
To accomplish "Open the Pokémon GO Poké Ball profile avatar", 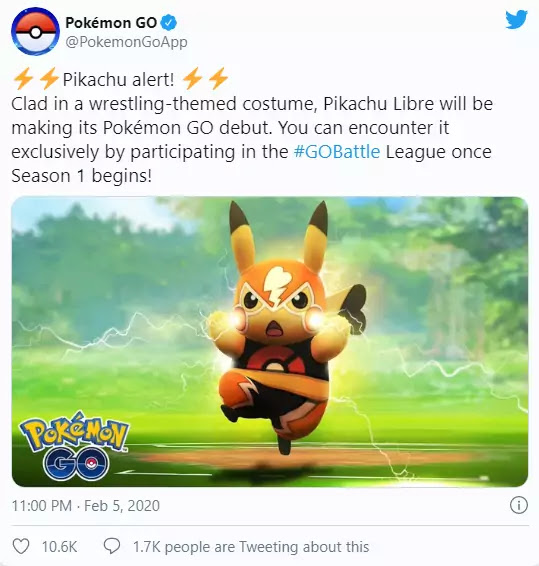I will tap(35, 31).
